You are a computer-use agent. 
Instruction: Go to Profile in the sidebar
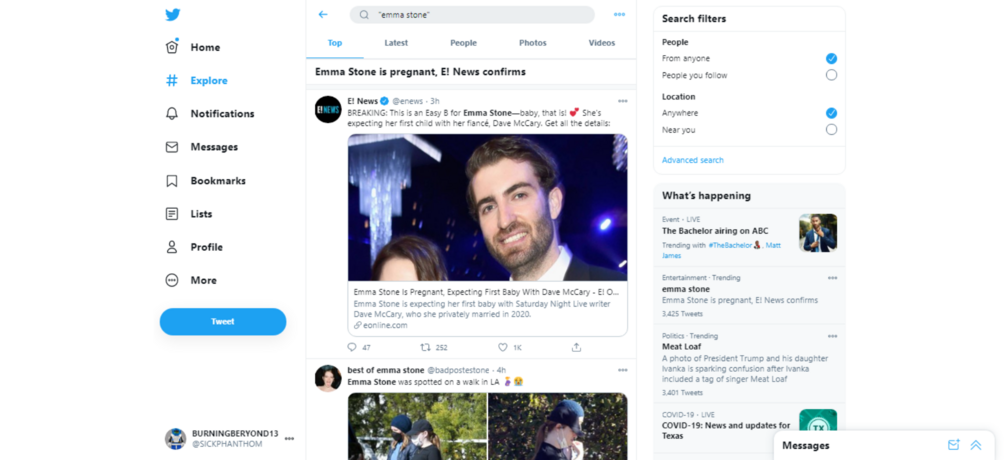pos(194,247)
